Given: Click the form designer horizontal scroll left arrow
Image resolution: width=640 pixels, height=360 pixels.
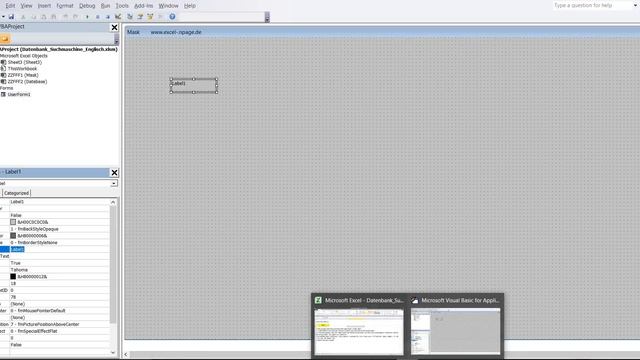Looking at the screenshot, I should pos(126,354).
